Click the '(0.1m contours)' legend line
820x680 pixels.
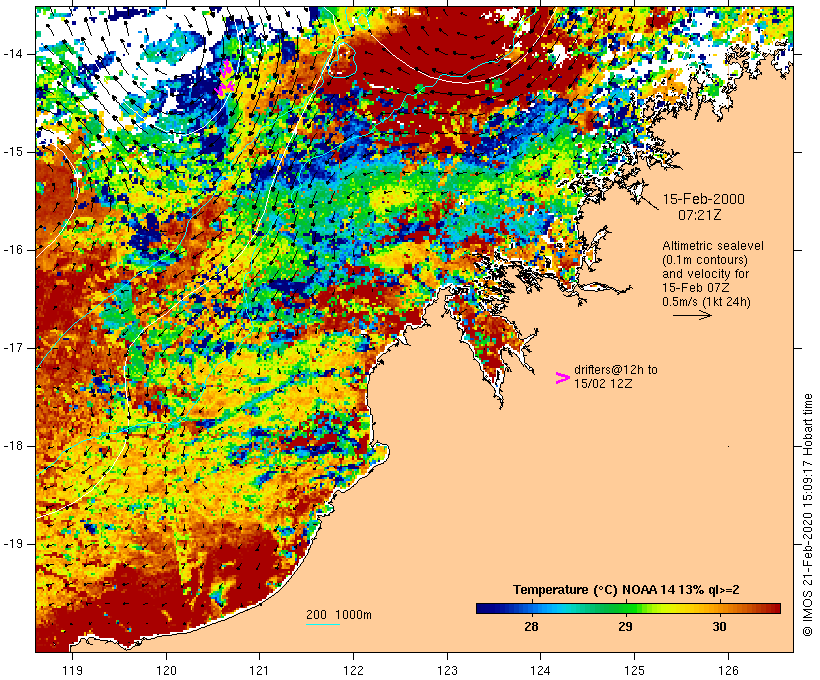[704, 260]
